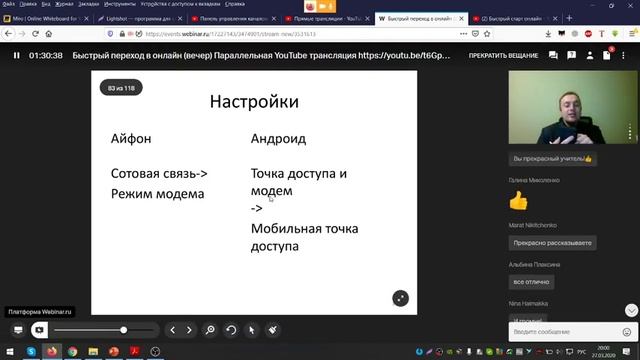The height and width of the screenshot is (360, 640).
Task: Click the 'Вы прекрасный учитель' chat message
Action: 553,159
